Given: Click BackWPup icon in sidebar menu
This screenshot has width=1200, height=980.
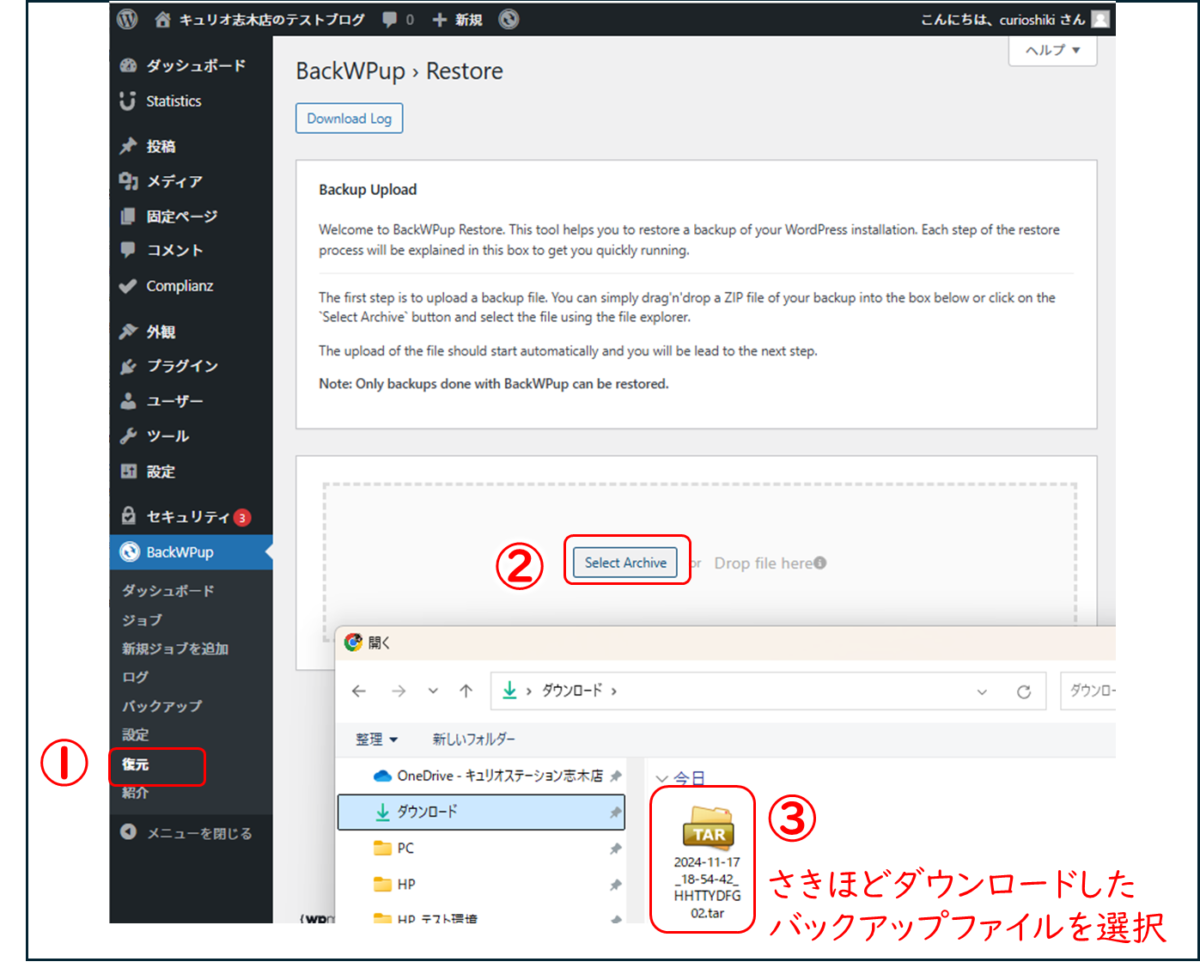Looking at the screenshot, I should [x=128, y=552].
